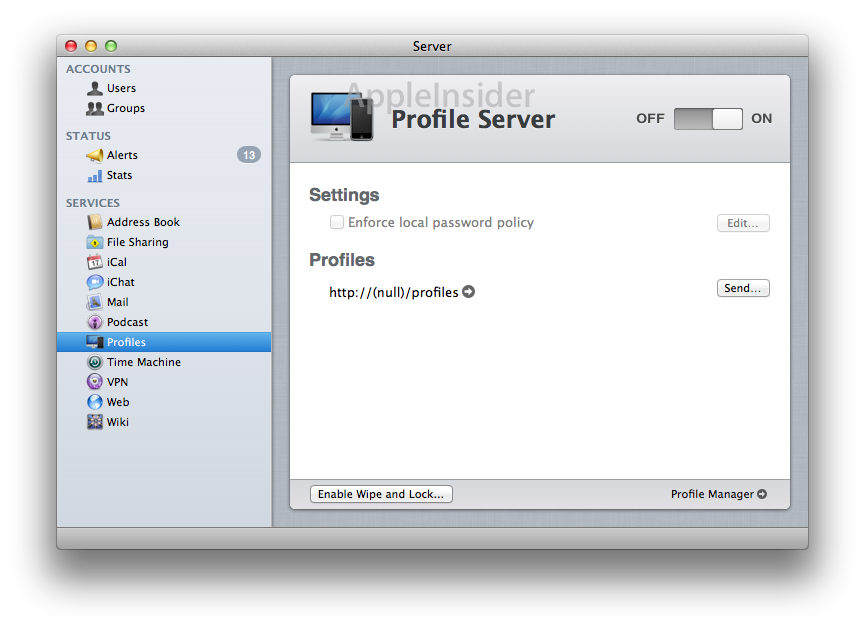Open the Podcast service icon
Screen dimensions: 865x628
[x=95, y=322]
